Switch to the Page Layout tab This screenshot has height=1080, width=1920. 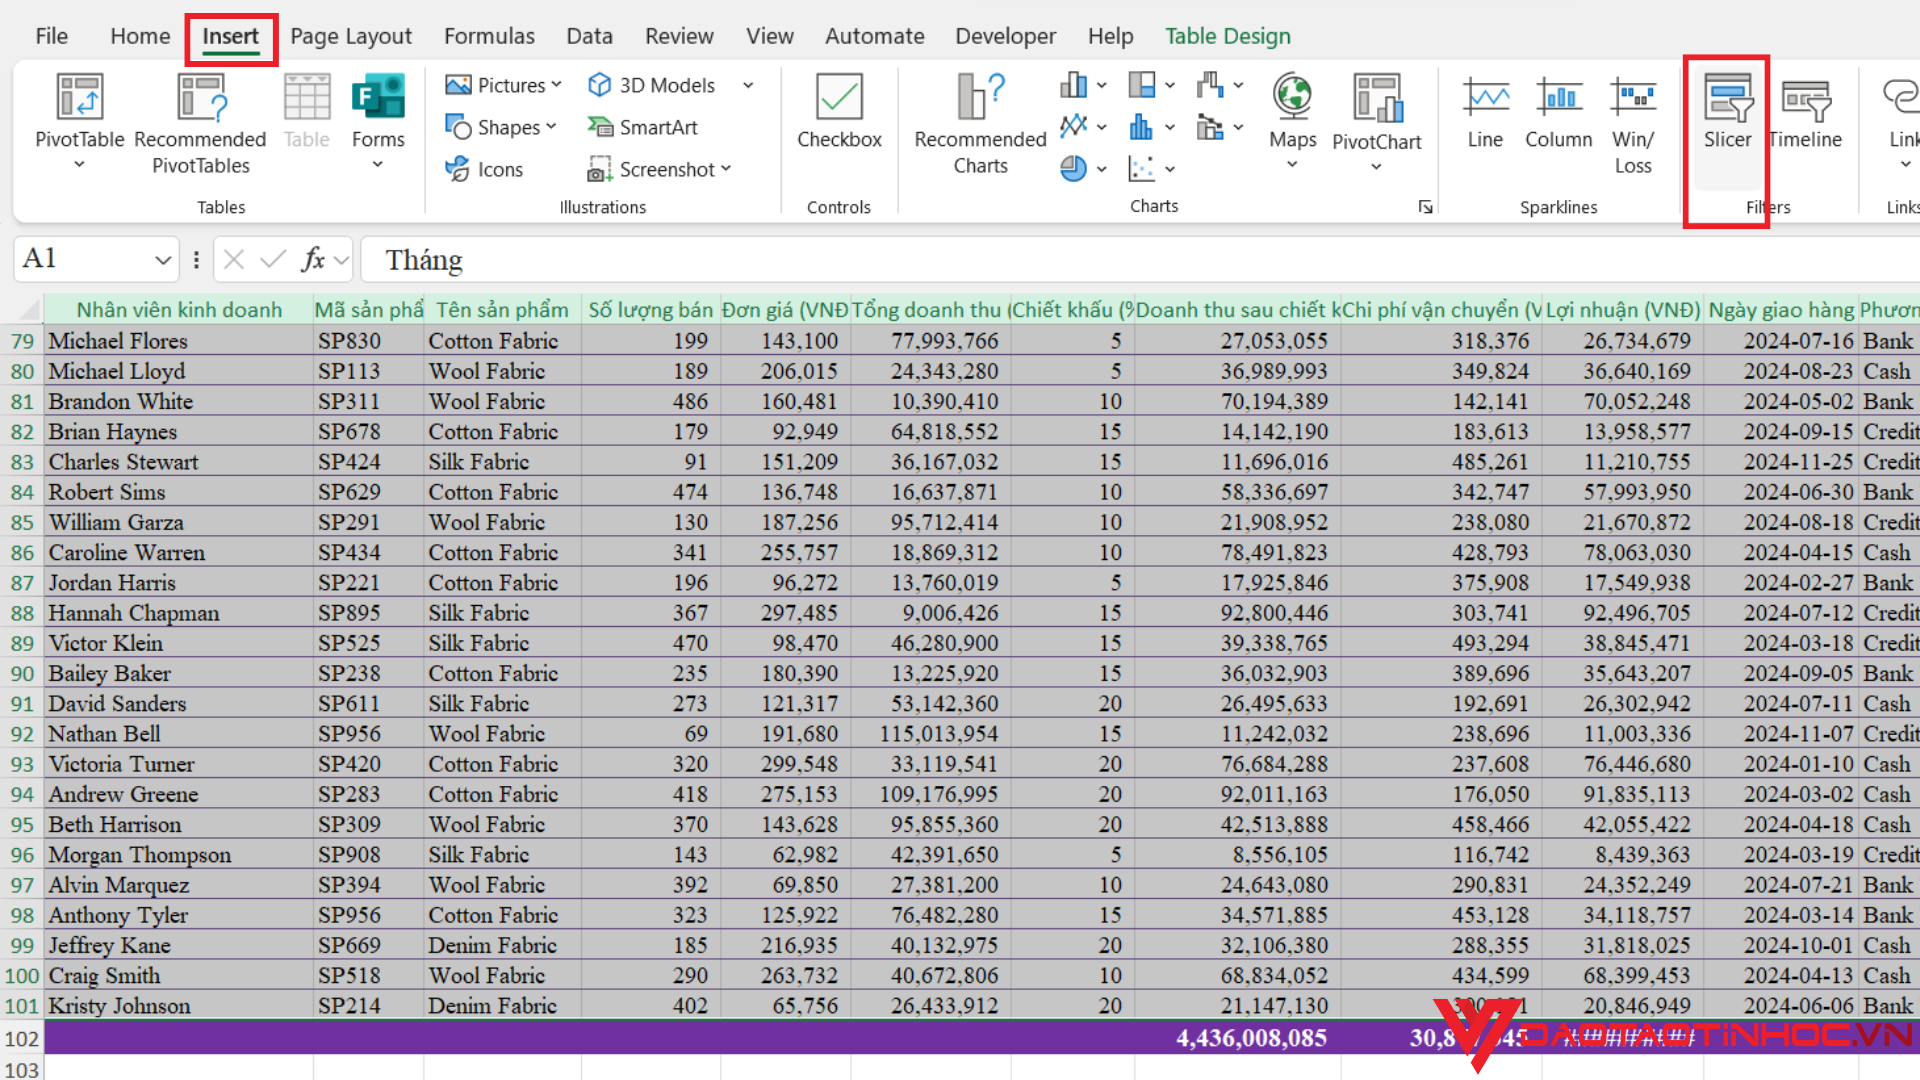click(x=351, y=37)
